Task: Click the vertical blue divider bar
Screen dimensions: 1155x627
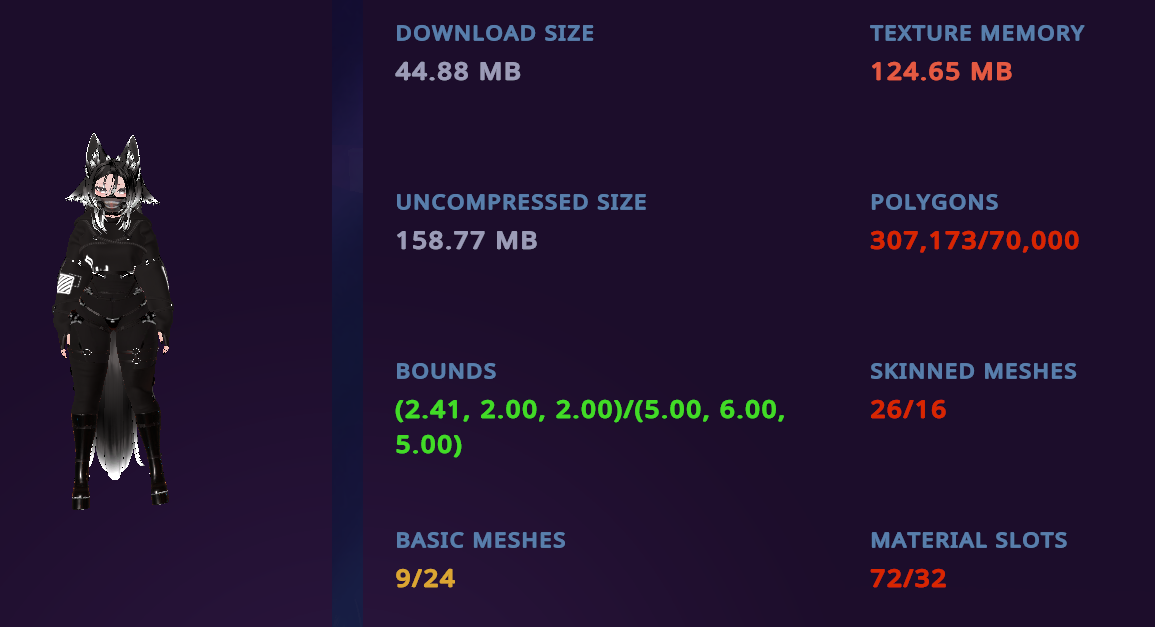Action: (347, 313)
